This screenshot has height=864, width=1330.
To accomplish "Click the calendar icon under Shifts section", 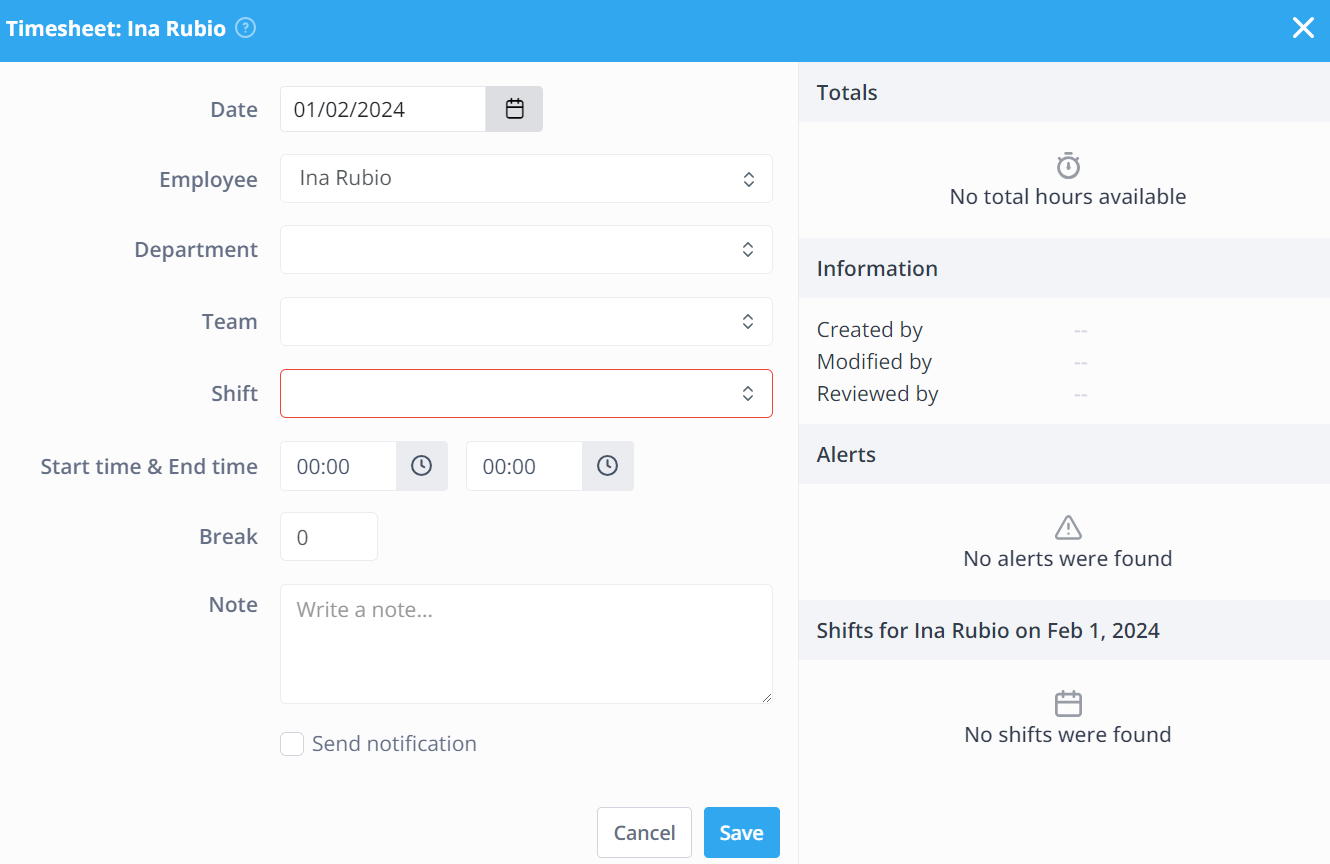I will pos(1067,703).
